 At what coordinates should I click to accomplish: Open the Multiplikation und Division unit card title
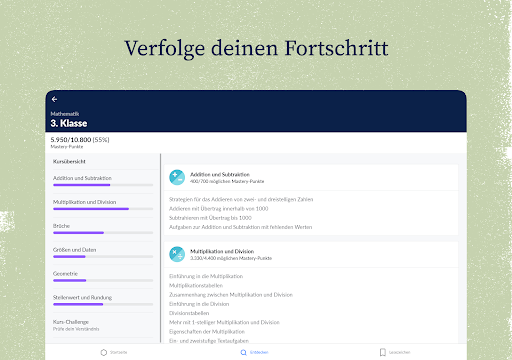222,251
